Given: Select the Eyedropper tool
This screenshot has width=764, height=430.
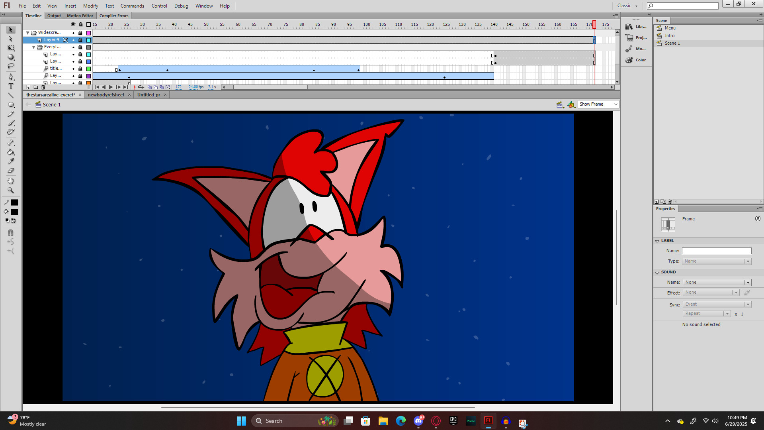Looking at the screenshot, I should tap(10, 161).
